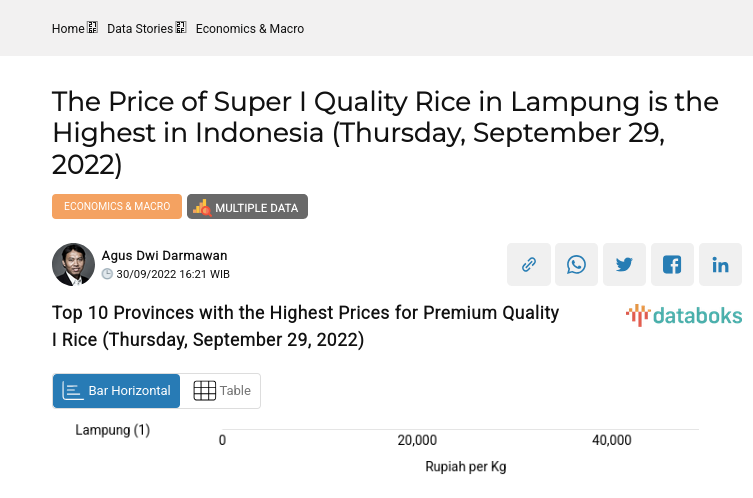753x498 pixels.
Task: Click the chart icon in Multiple Data badge
Action: (201, 207)
